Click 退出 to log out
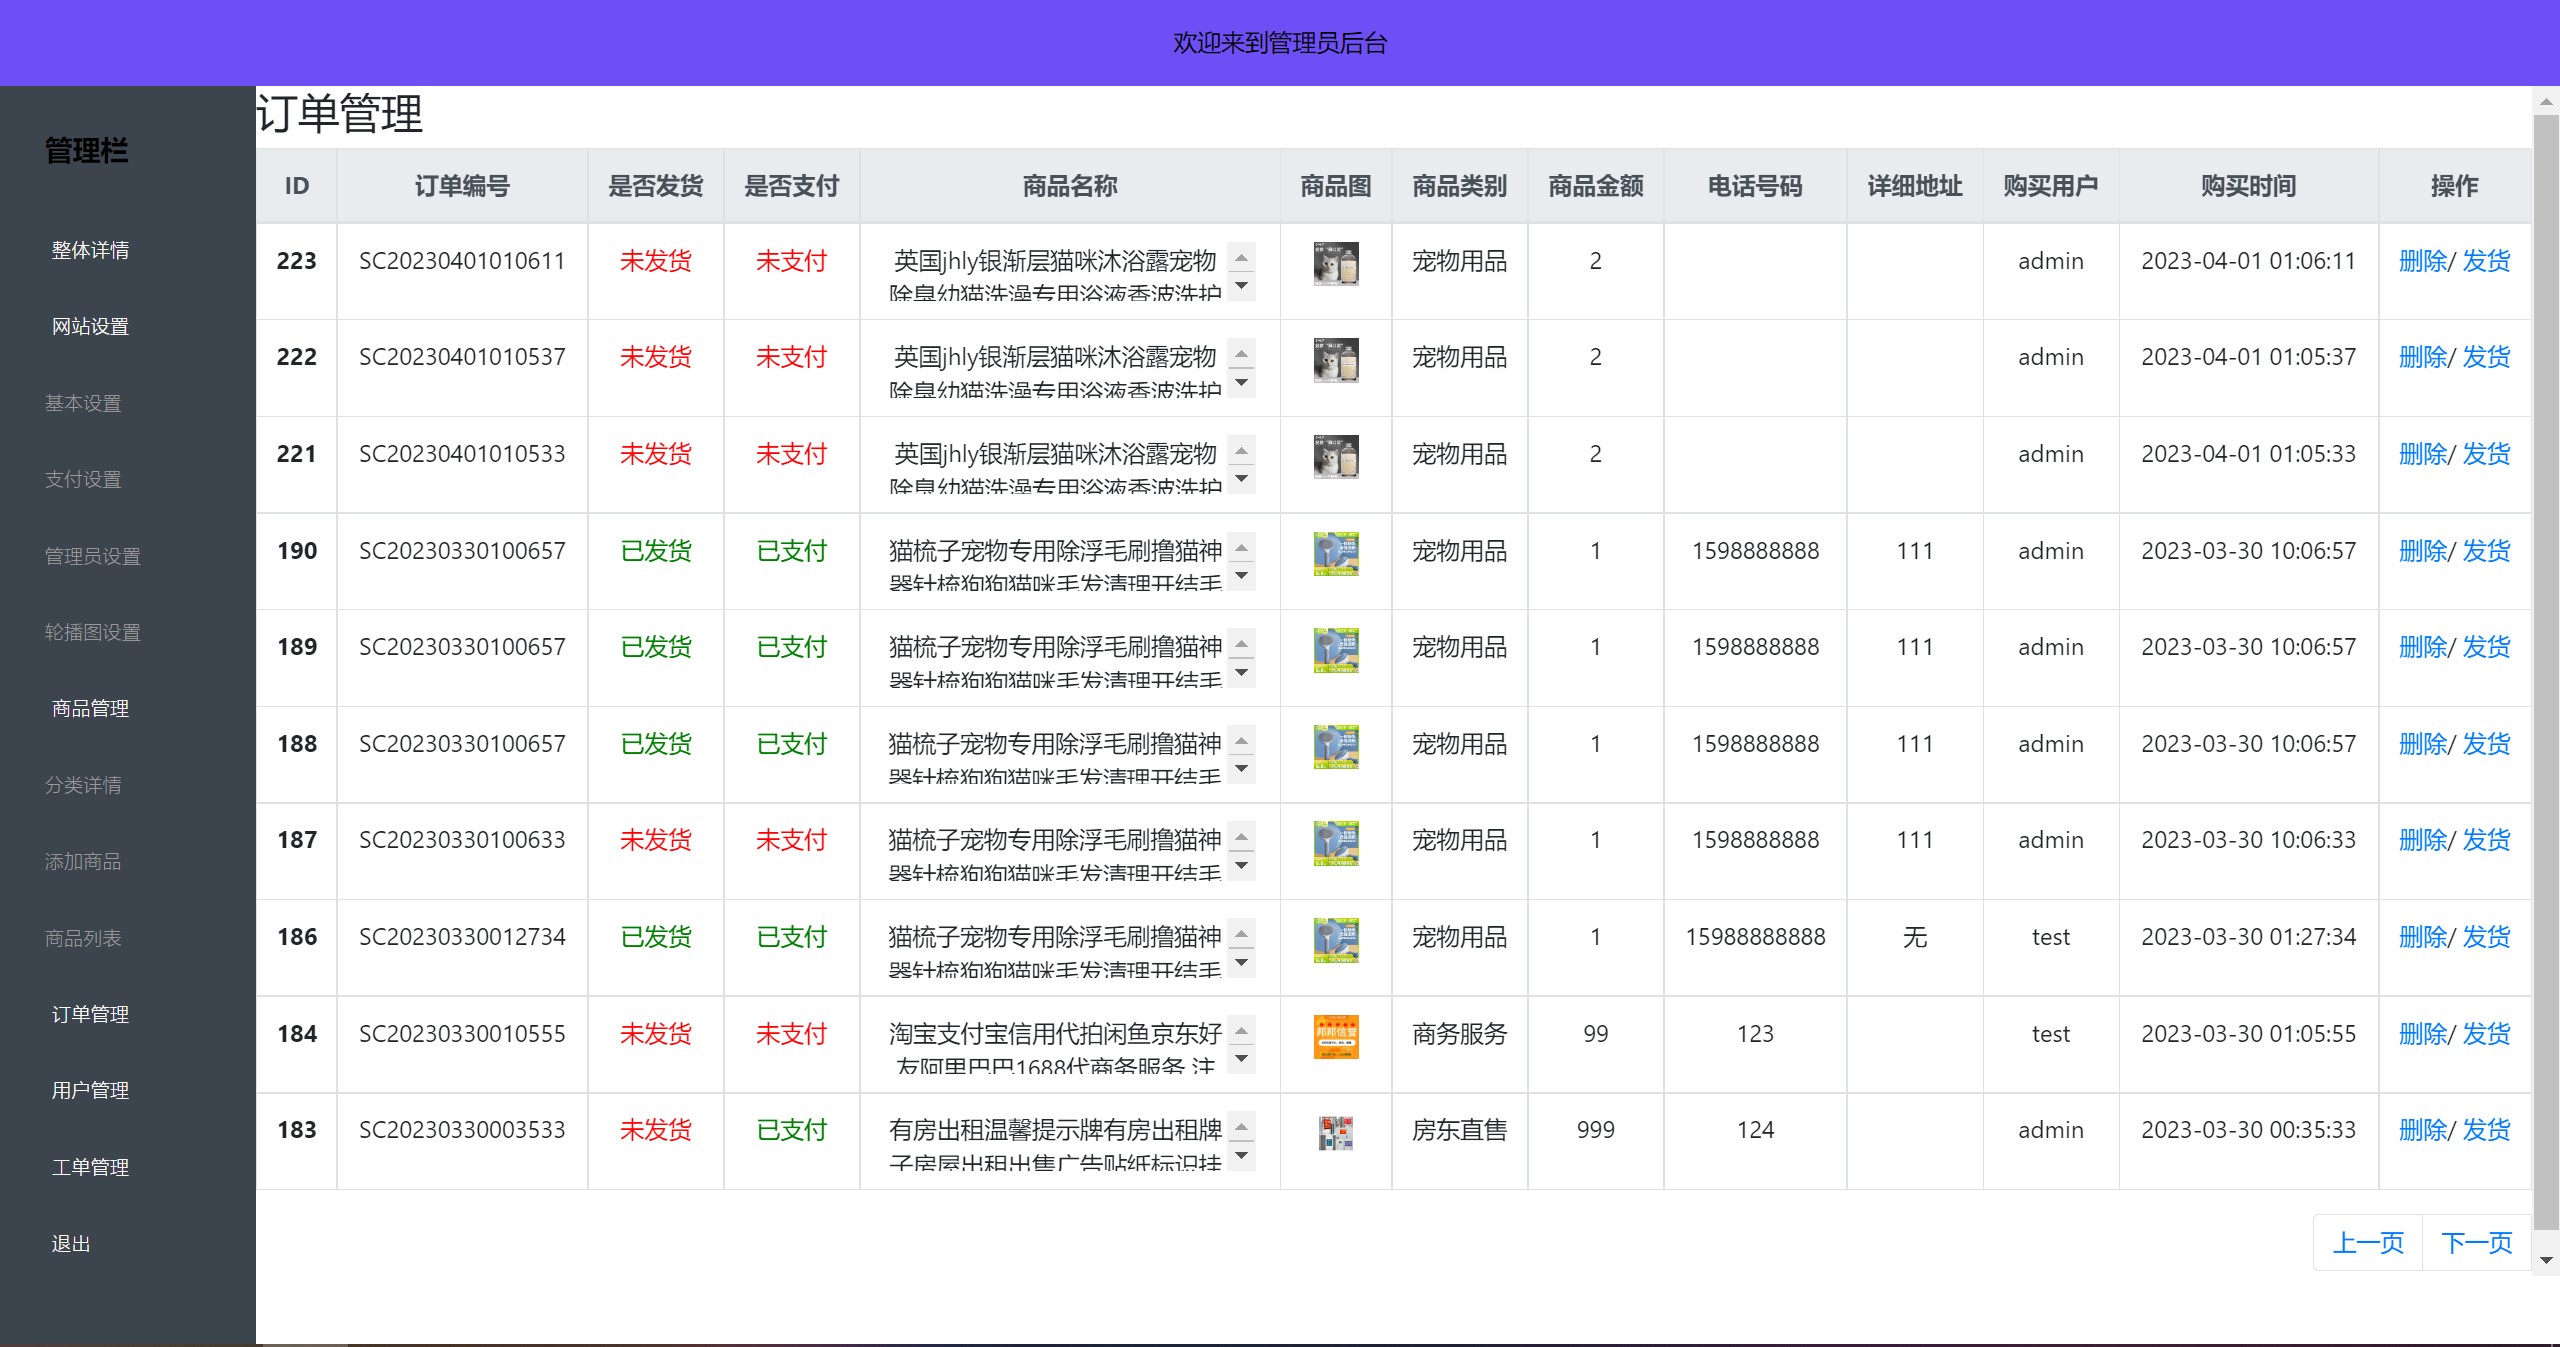2560x1347 pixels. tap(70, 1243)
